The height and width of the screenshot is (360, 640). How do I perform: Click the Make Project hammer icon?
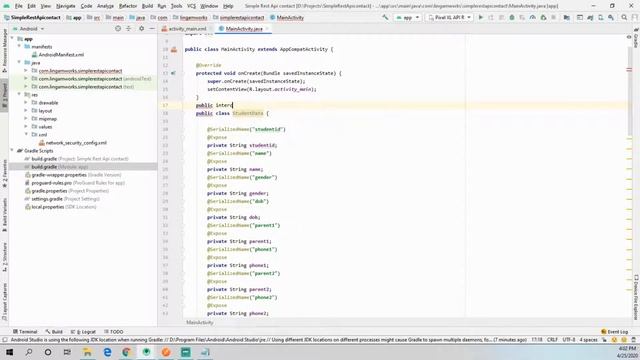pos(385,18)
